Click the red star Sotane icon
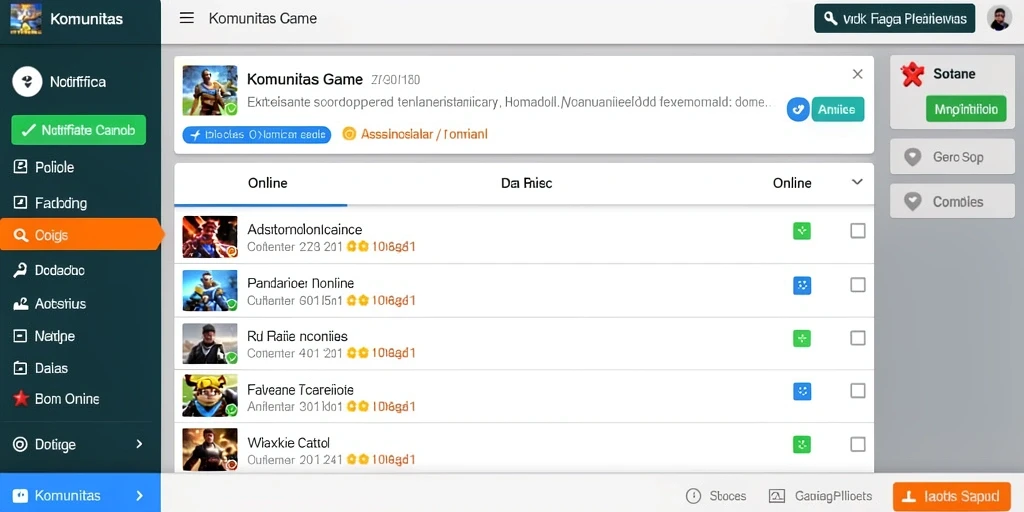 [x=912, y=74]
